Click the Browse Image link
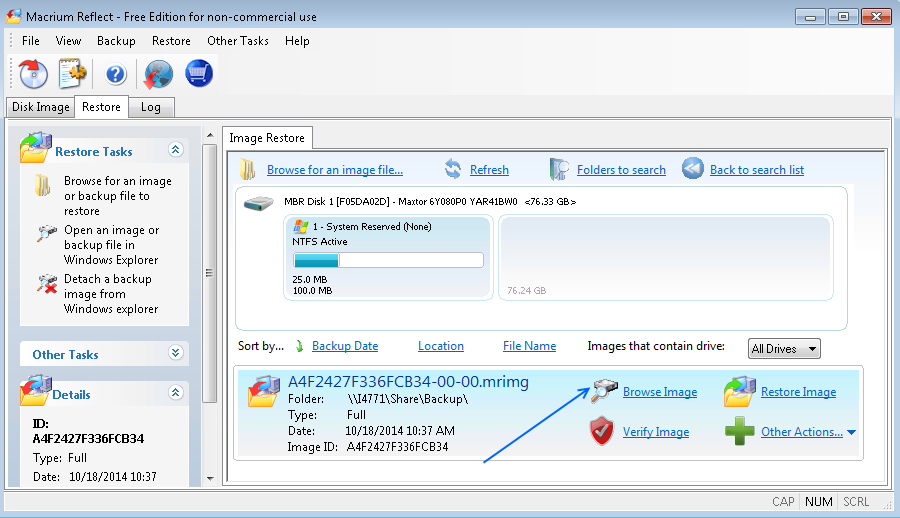Screen dimensions: 900x518 pos(660,392)
